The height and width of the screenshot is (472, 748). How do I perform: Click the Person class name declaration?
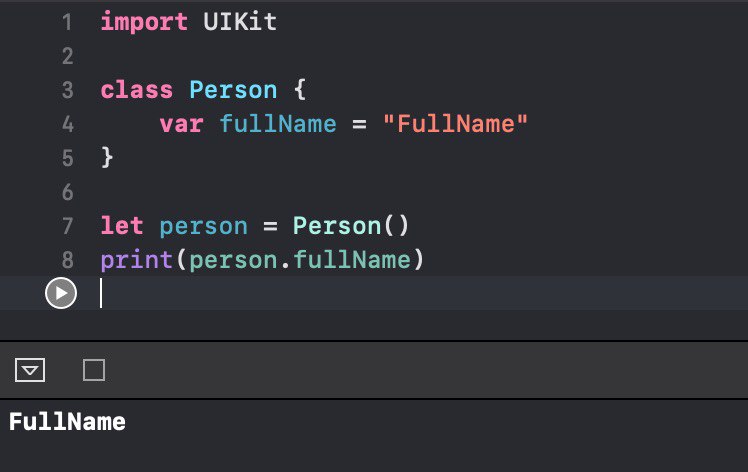(233, 90)
